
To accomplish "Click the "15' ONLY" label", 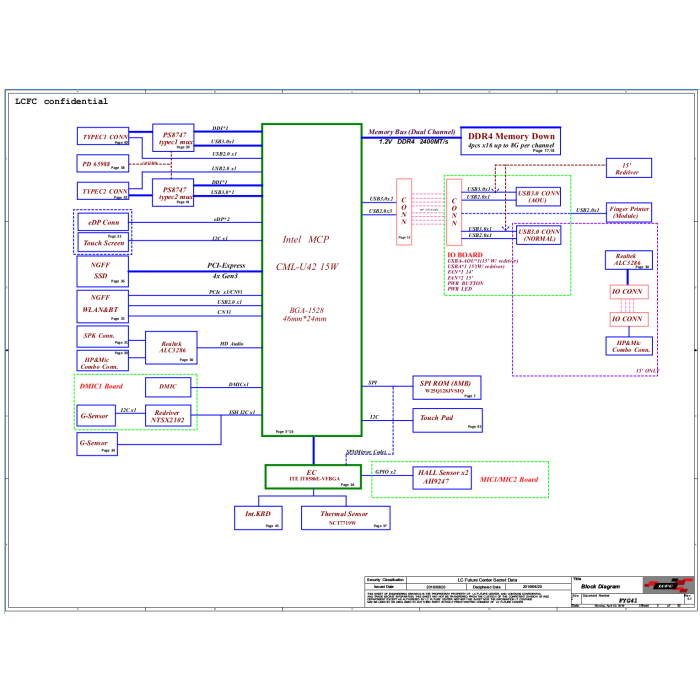I will [x=647, y=371].
